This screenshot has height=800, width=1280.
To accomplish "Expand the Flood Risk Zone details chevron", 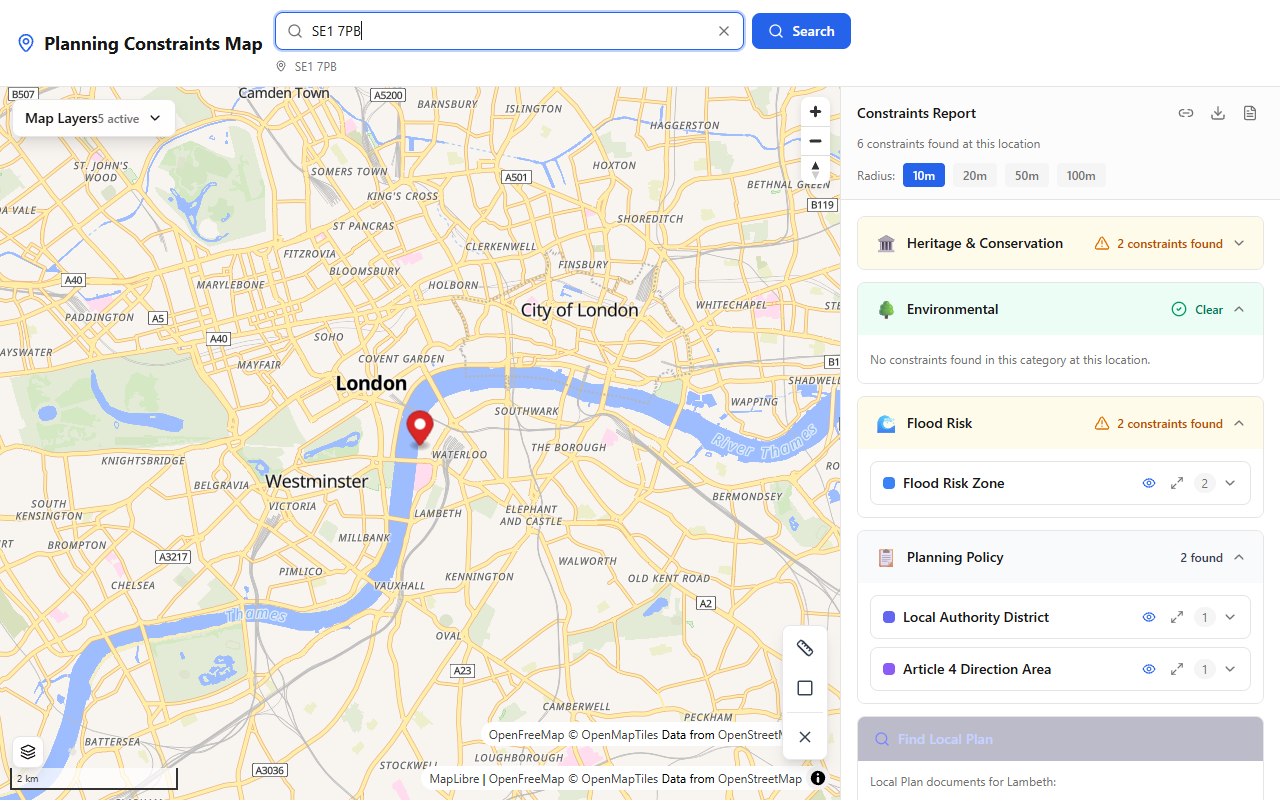I will point(1230,483).
